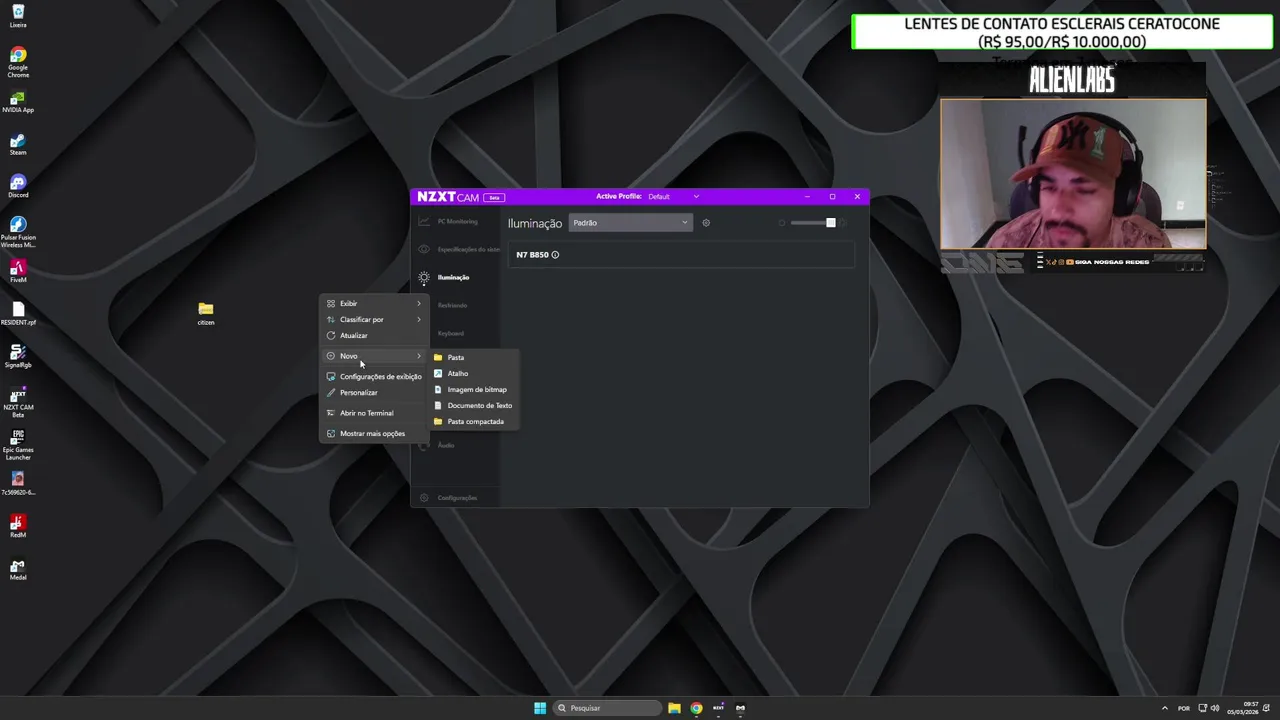Click the brightness slider handle in Iluminação
The image size is (1280, 720).
pos(830,223)
